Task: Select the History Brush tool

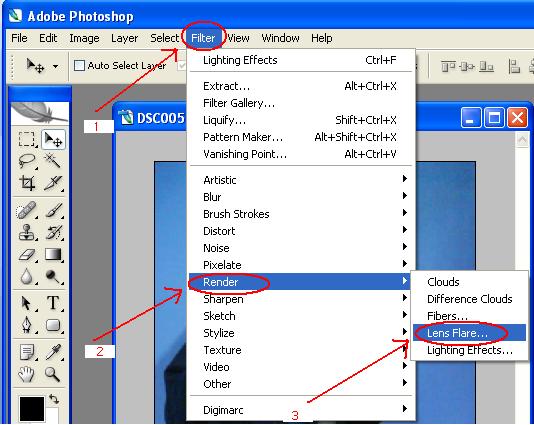Action: click(x=54, y=232)
